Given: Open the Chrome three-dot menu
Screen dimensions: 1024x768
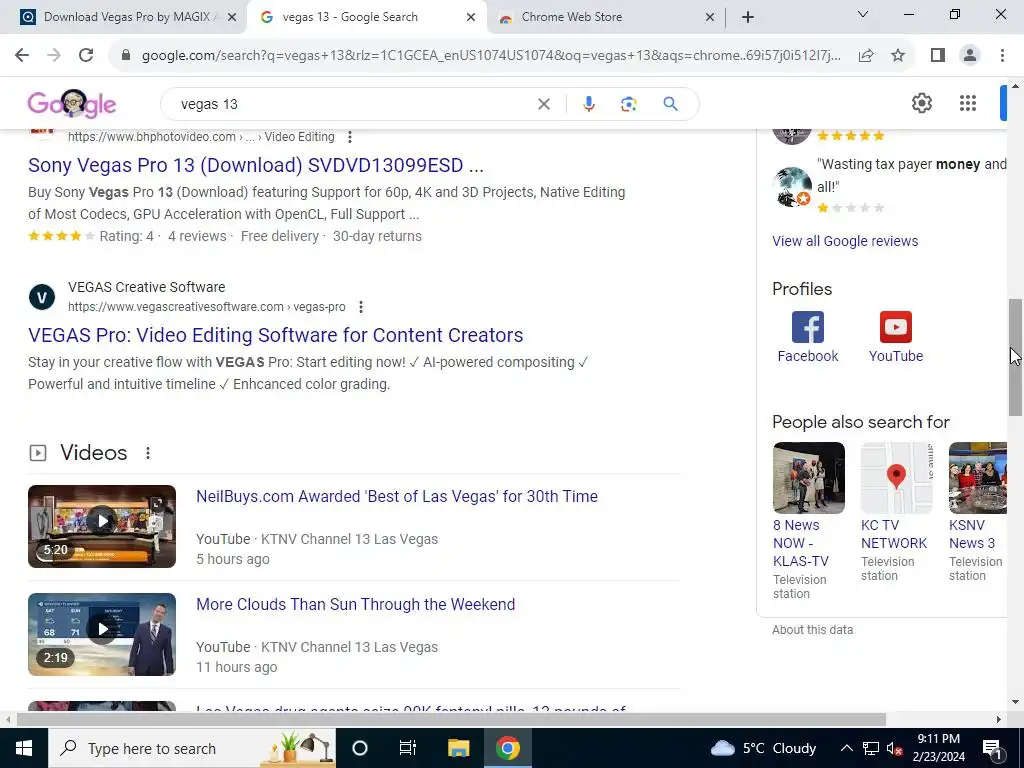Looking at the screenshot, I should click(1002, 56).
